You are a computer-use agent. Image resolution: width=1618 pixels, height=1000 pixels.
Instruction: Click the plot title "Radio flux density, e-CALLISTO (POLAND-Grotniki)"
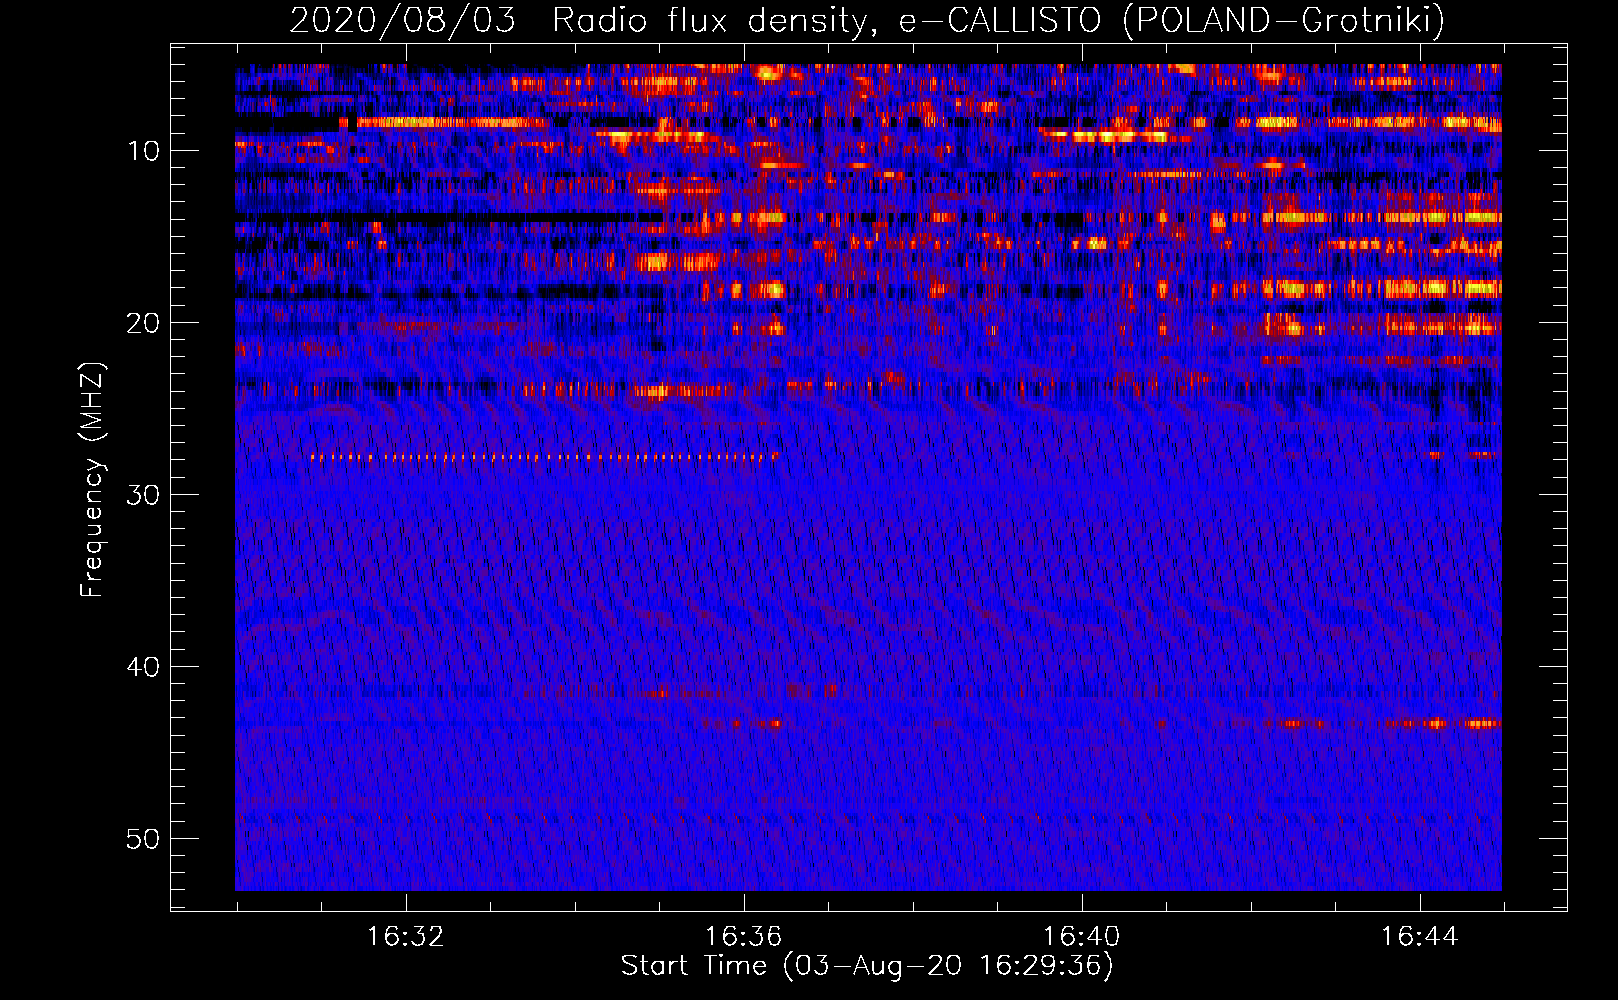998,20
